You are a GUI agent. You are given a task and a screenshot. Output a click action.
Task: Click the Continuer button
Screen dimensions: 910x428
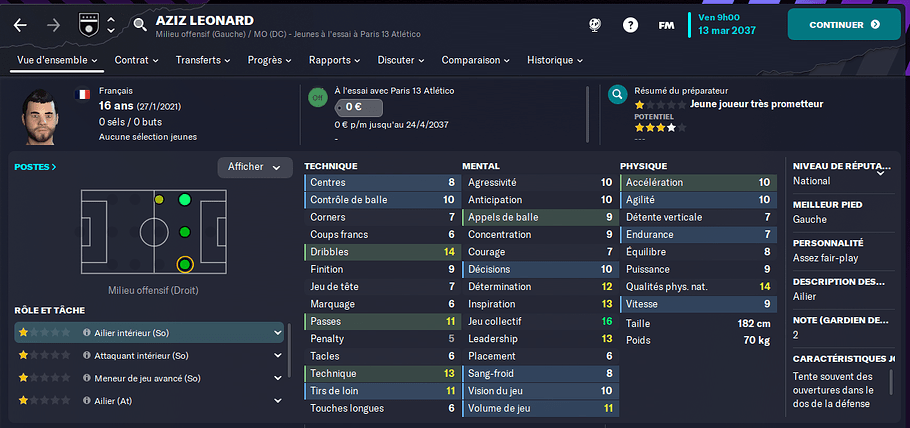(844, 24)
